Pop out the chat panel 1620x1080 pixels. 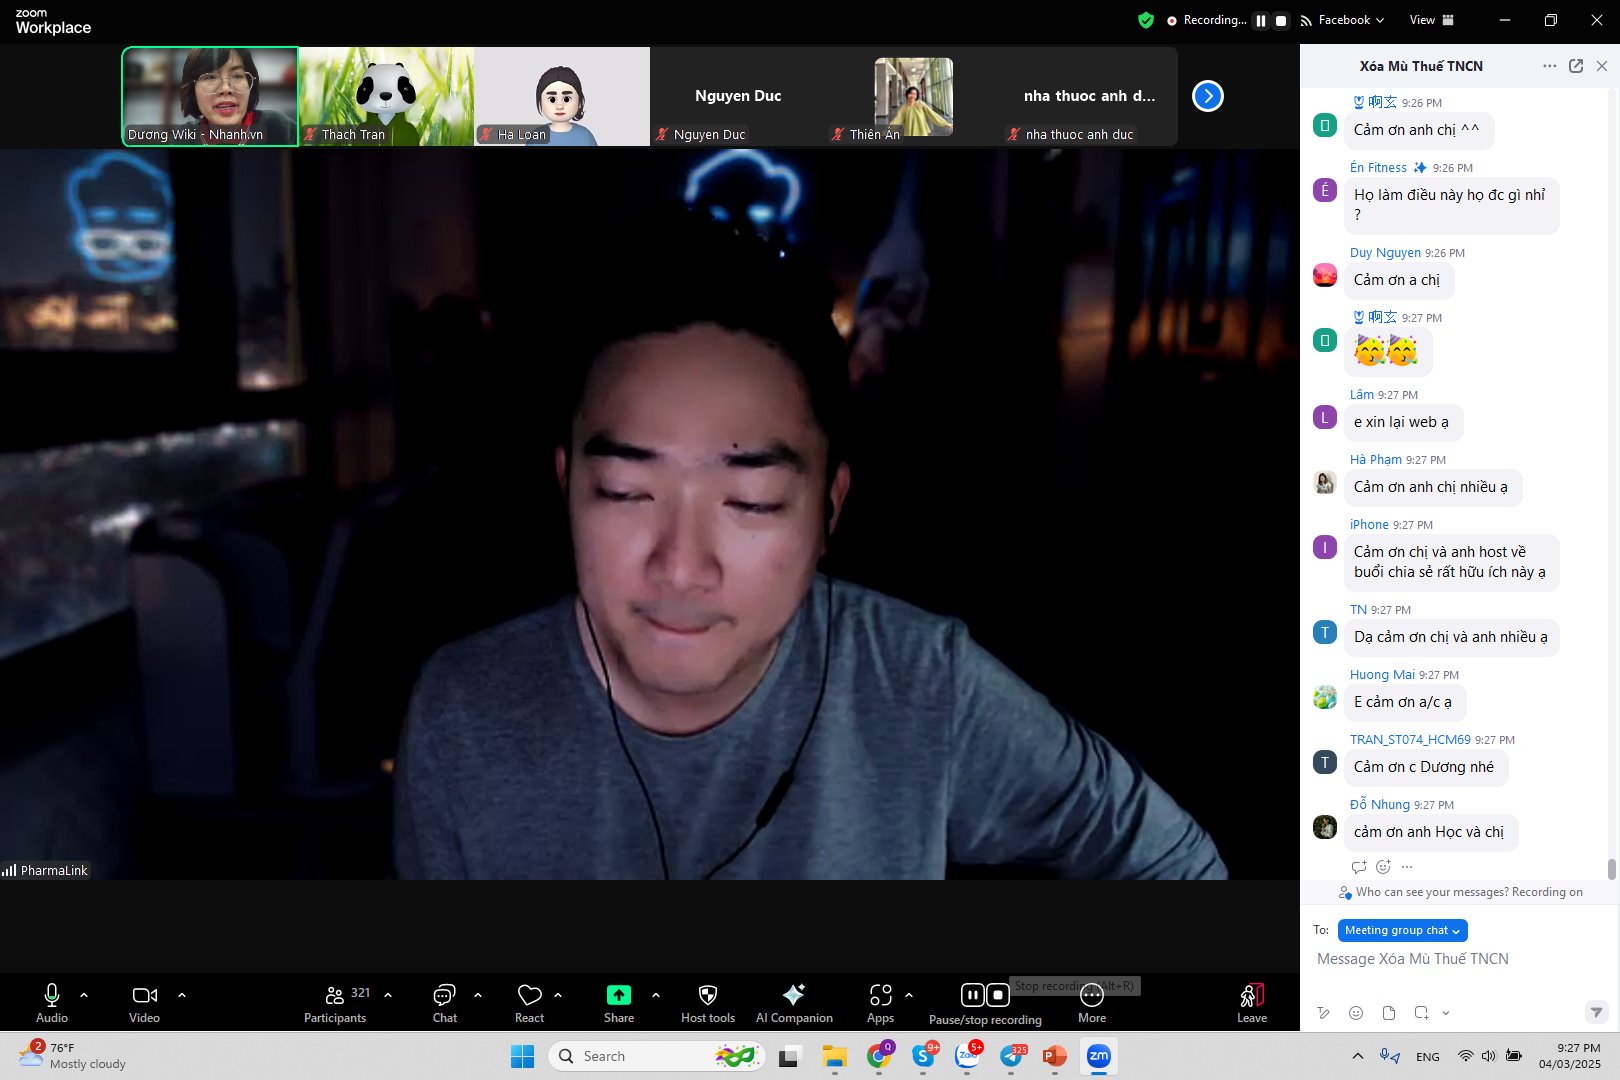(x=1576, y=66)
